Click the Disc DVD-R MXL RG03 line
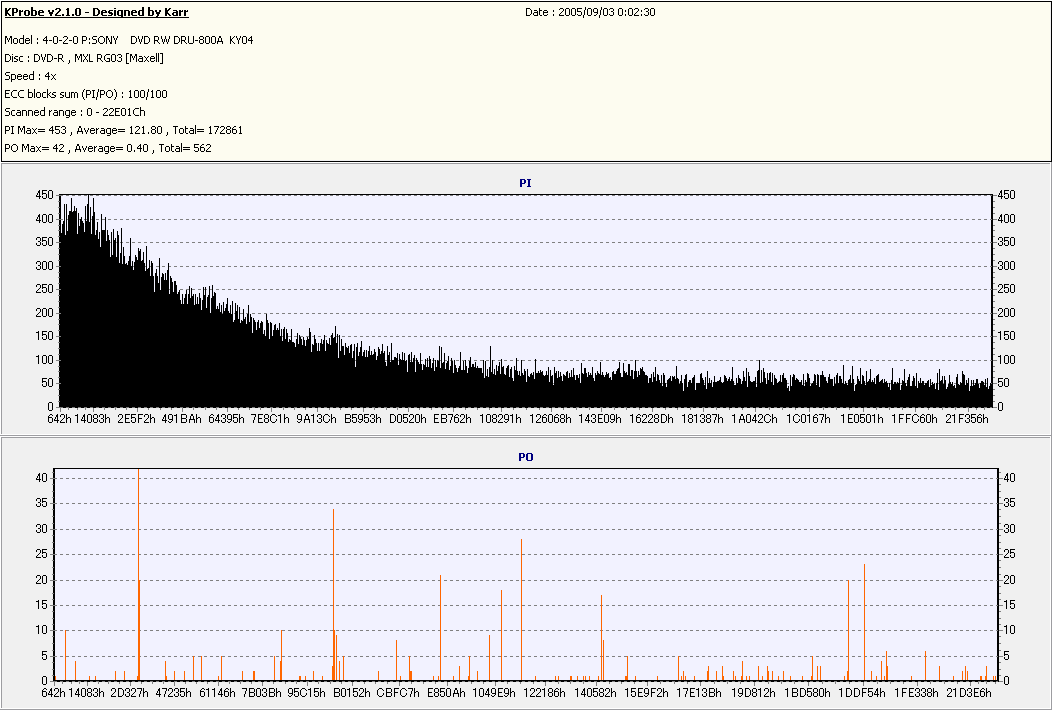 (x=84, y=58)
